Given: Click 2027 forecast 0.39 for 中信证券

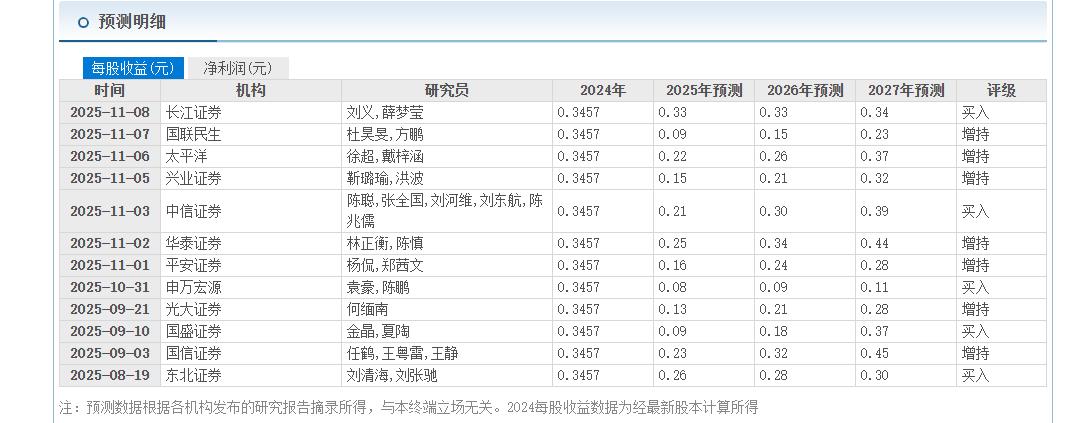Looking at the screenshot, I should [x=874, y=211].
